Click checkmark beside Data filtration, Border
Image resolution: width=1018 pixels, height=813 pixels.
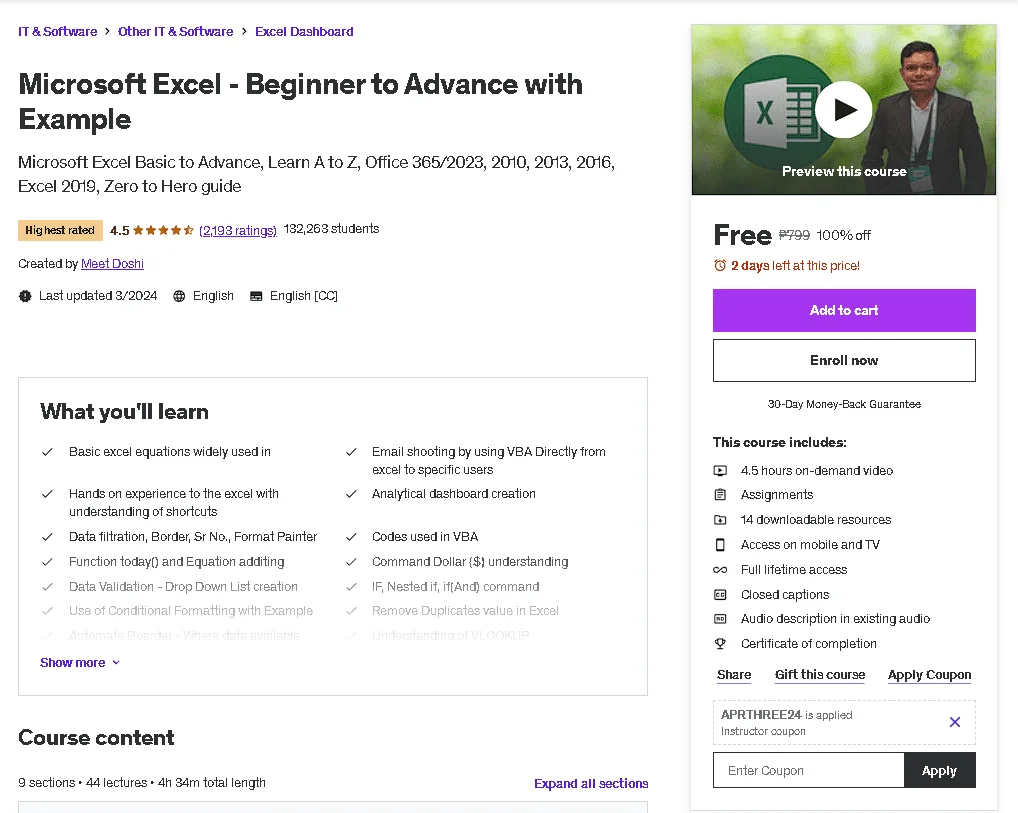pos(47,537)
